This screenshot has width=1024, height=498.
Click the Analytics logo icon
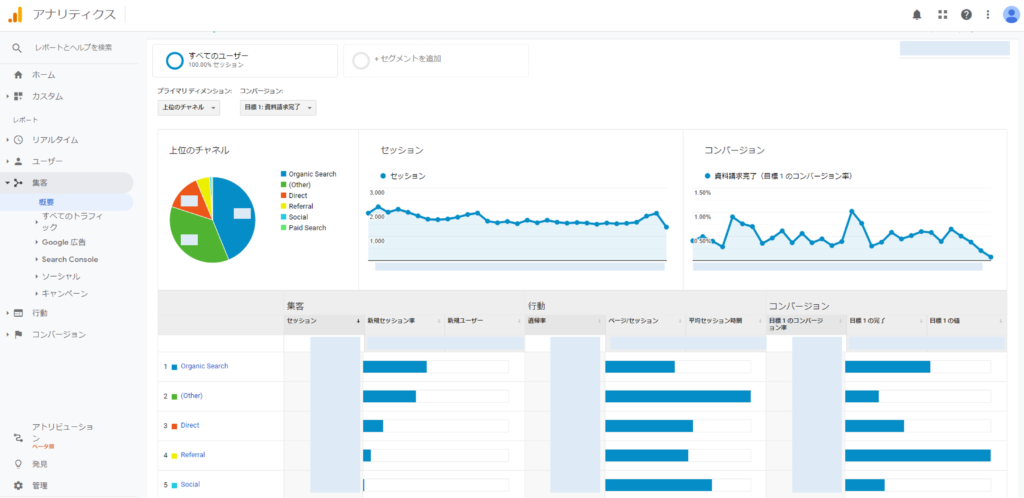15,14
